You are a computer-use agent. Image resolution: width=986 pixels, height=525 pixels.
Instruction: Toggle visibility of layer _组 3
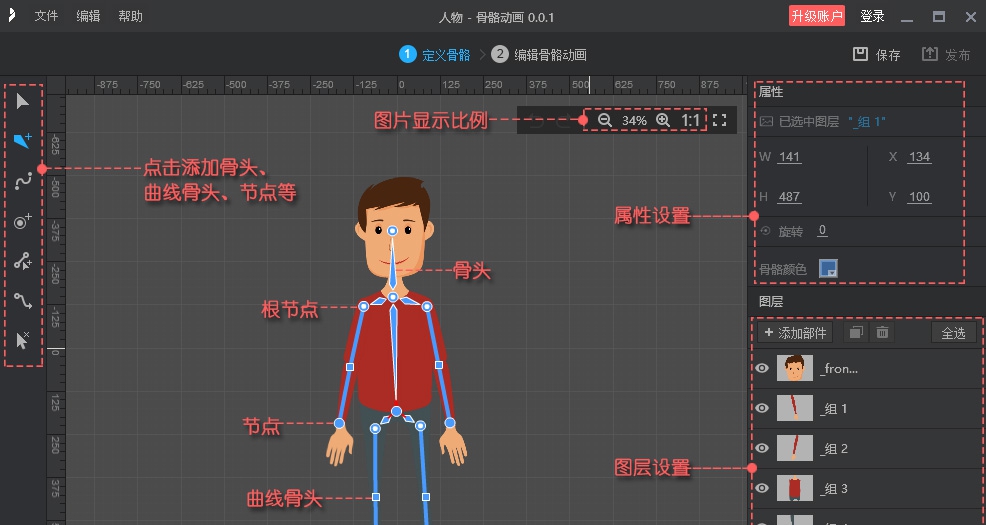762,489
